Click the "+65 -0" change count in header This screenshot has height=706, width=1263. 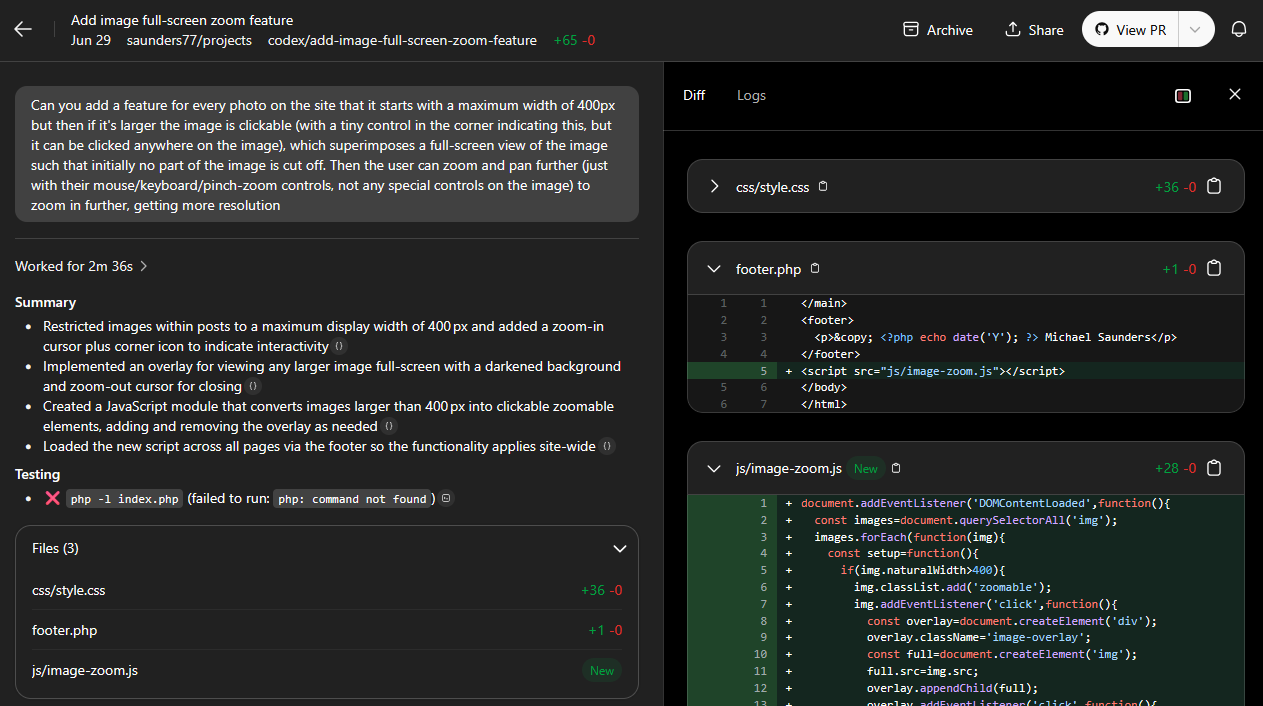(573, 41)
